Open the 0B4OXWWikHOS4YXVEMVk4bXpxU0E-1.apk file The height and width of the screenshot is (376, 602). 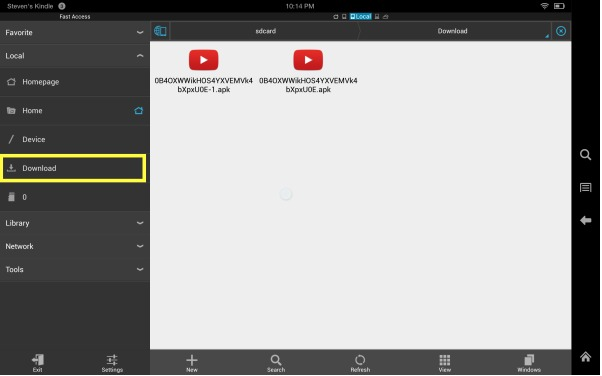tap(203, 71)
